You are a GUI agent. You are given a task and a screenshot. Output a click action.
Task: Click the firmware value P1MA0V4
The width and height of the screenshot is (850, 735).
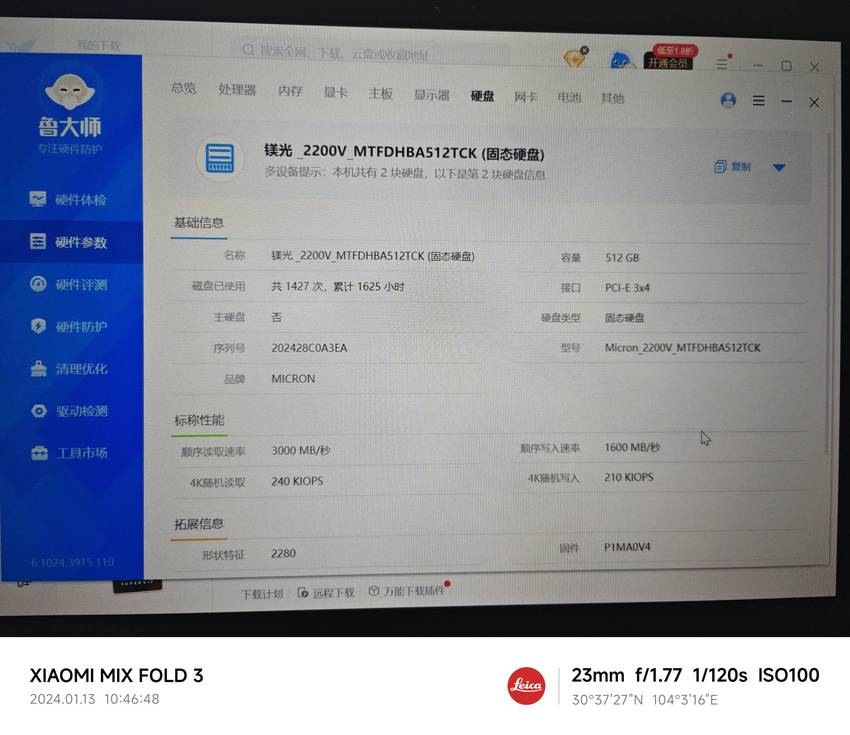(627, 547)
